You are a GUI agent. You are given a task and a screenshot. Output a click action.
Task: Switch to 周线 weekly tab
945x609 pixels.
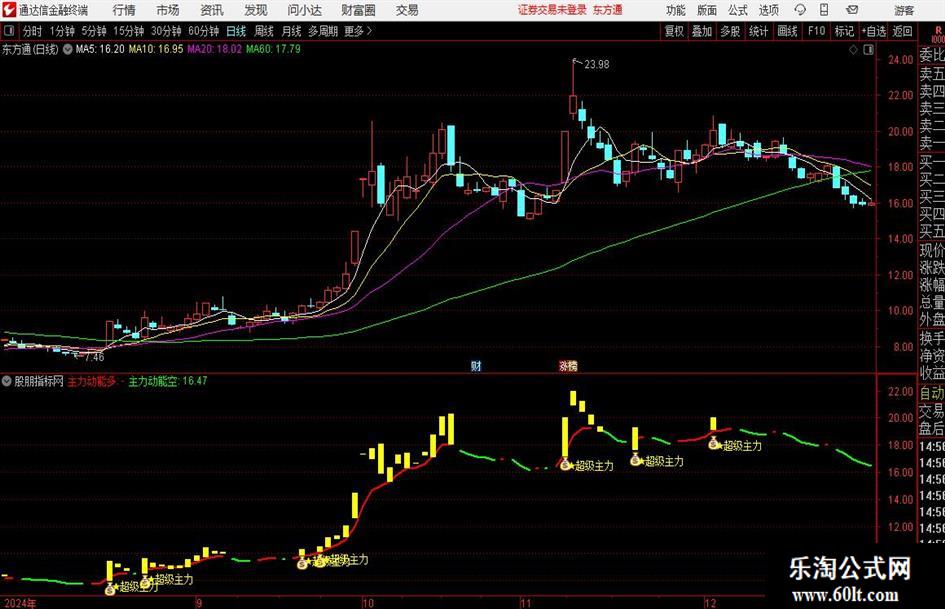(264, 31)
